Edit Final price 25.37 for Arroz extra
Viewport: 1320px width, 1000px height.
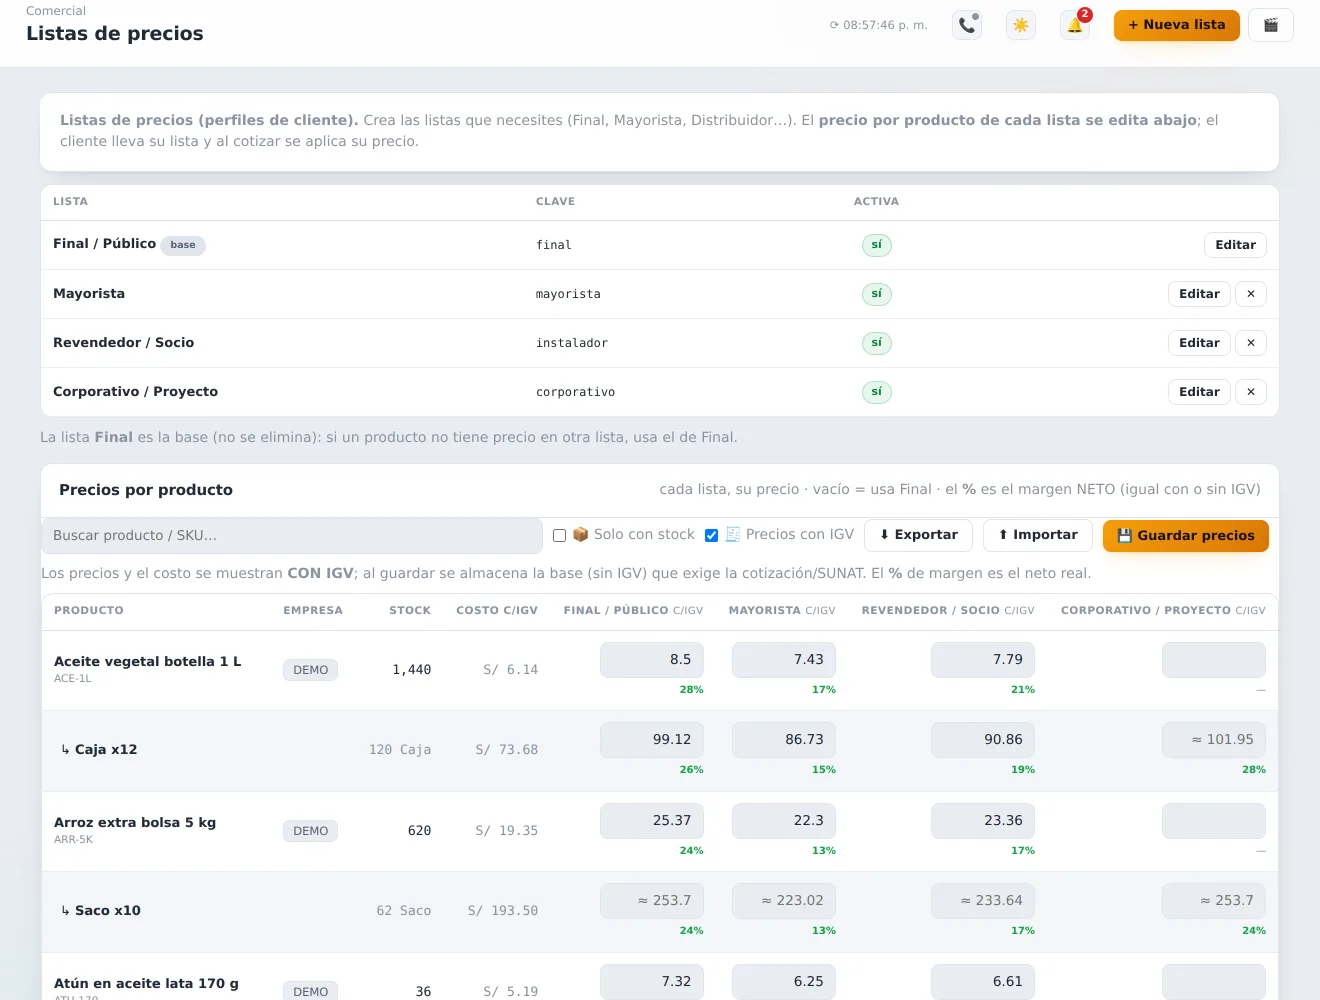pyautogui.click(x=652, y=821)
